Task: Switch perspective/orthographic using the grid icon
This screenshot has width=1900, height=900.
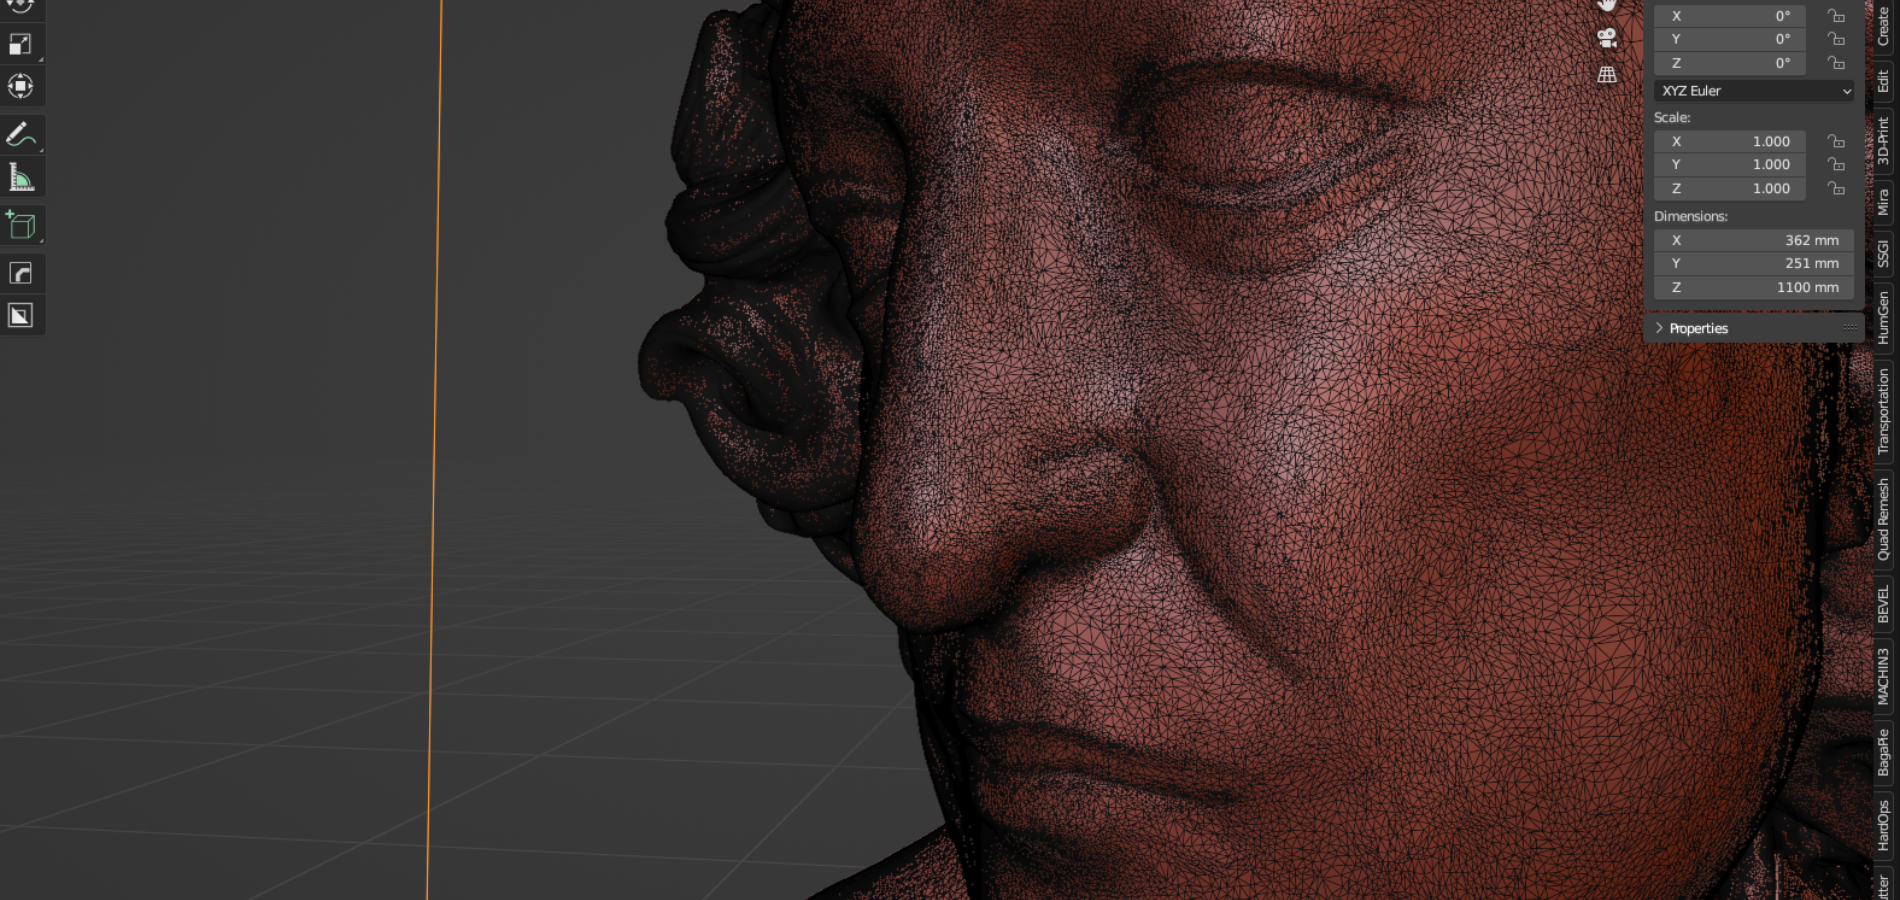Action: tap(1607, 75)
